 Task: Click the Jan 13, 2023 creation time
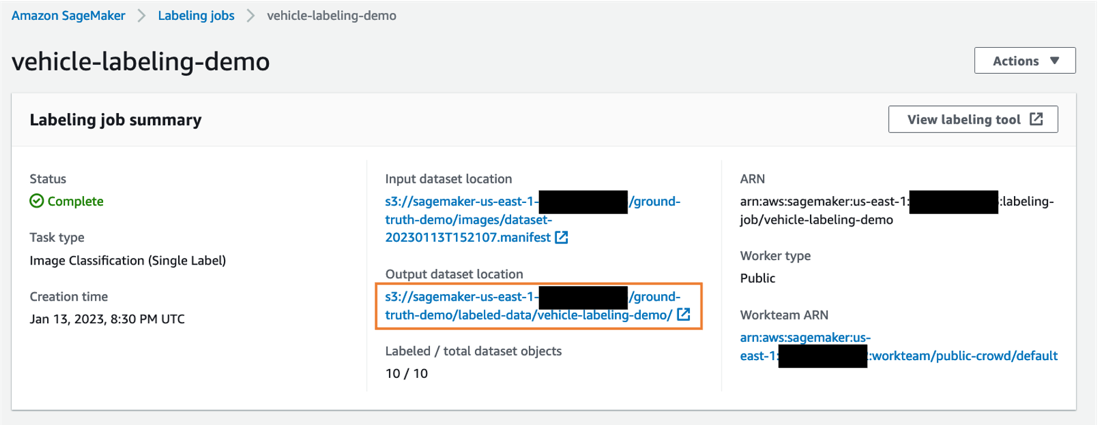coord(107,319)
